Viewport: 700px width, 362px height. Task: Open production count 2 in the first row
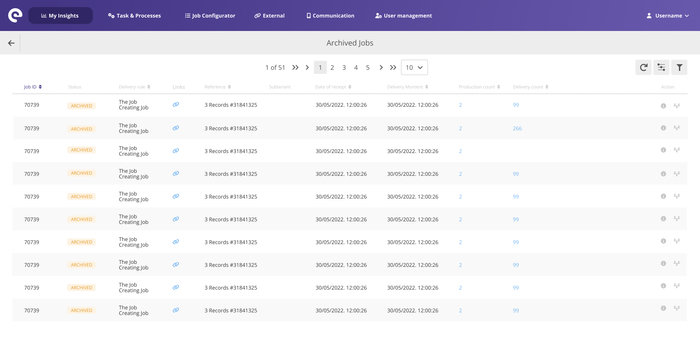tap(460, 105)
